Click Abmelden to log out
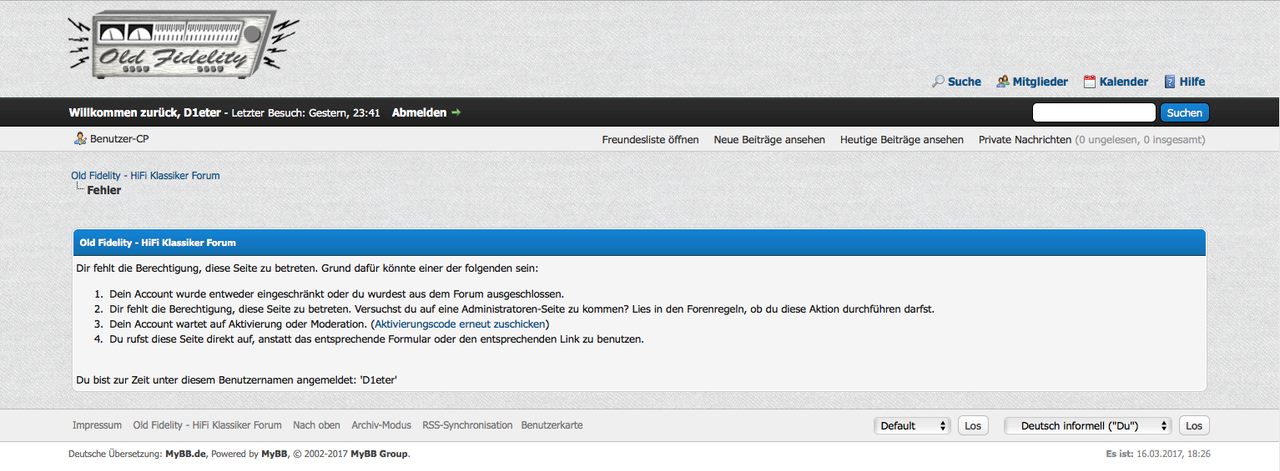This screenshot has height=471, width=1280. pyautogui.click(x=419, y=113)
